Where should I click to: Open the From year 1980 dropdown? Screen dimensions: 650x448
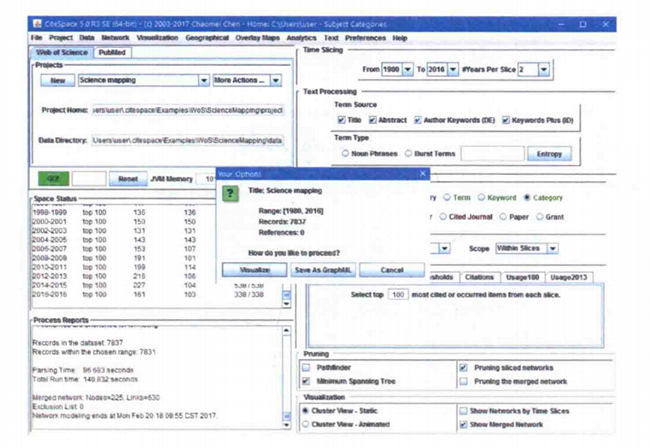tap(409, 69)
